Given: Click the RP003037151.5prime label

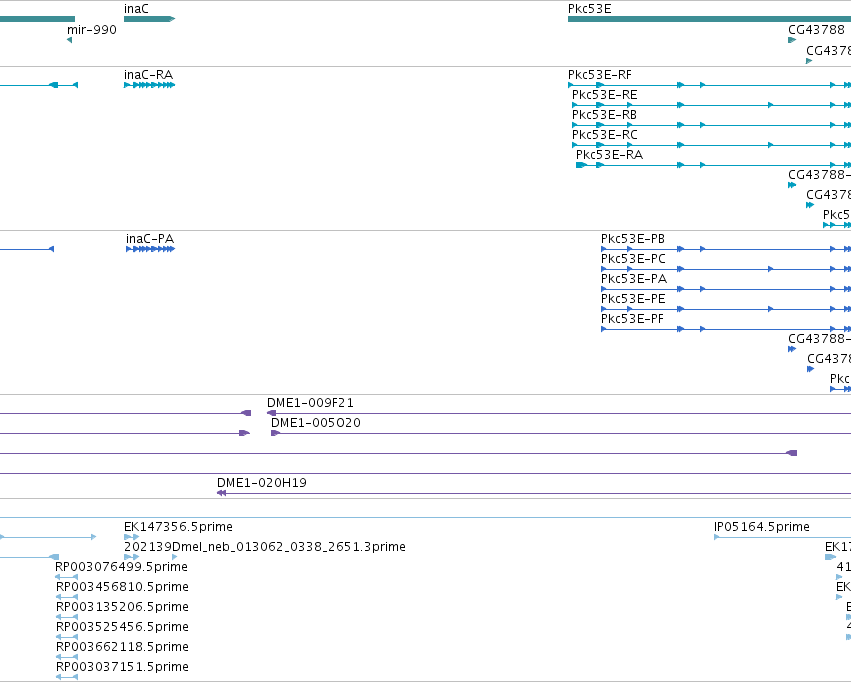Looking at the screenshot, I should (122, 667).
